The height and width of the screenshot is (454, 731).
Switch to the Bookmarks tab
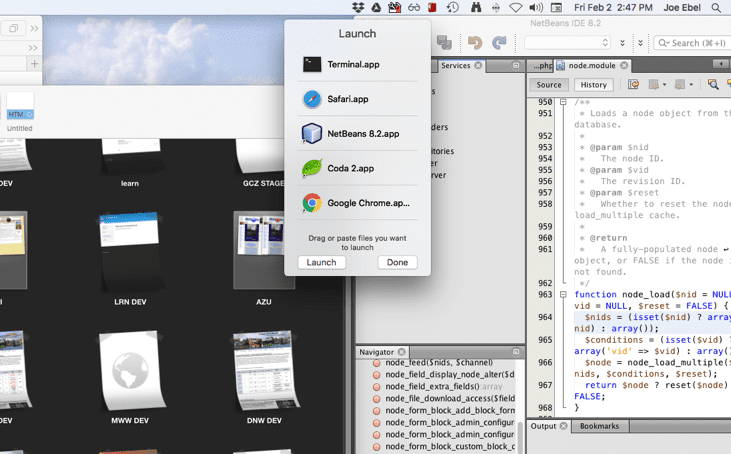pos(600,426)
